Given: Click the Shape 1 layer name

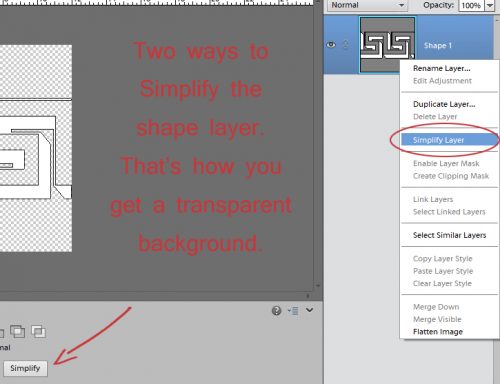Looking at the screenshot, I should 438,46.
